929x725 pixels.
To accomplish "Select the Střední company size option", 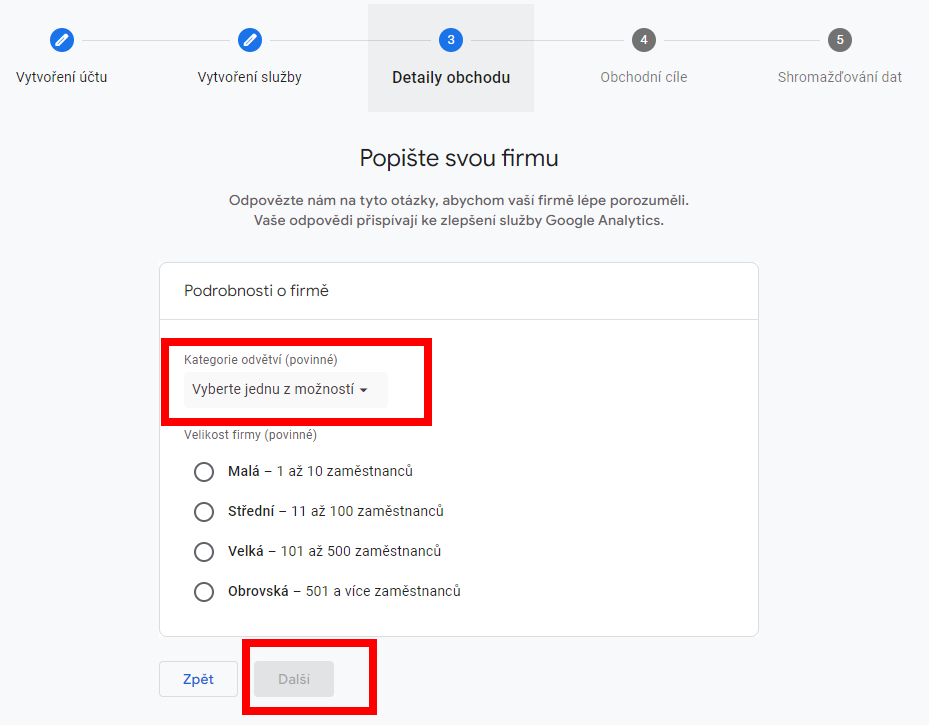I will point(204,511).
